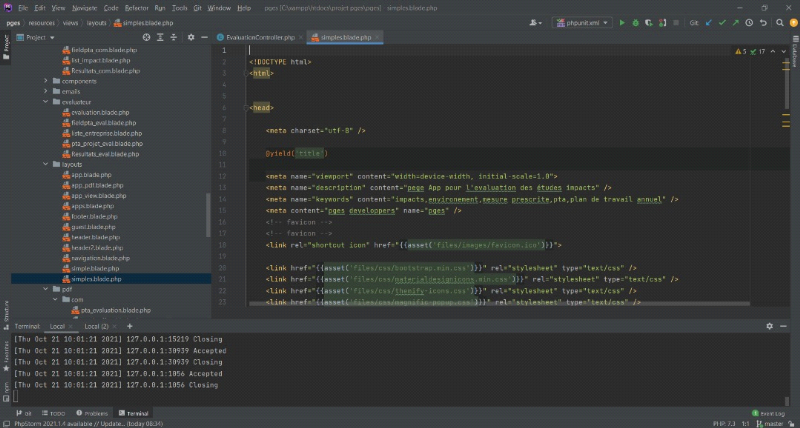The height and width of the screenshot is (428, 800).
Task: Expand the components folder
Action: click(46, 81)
